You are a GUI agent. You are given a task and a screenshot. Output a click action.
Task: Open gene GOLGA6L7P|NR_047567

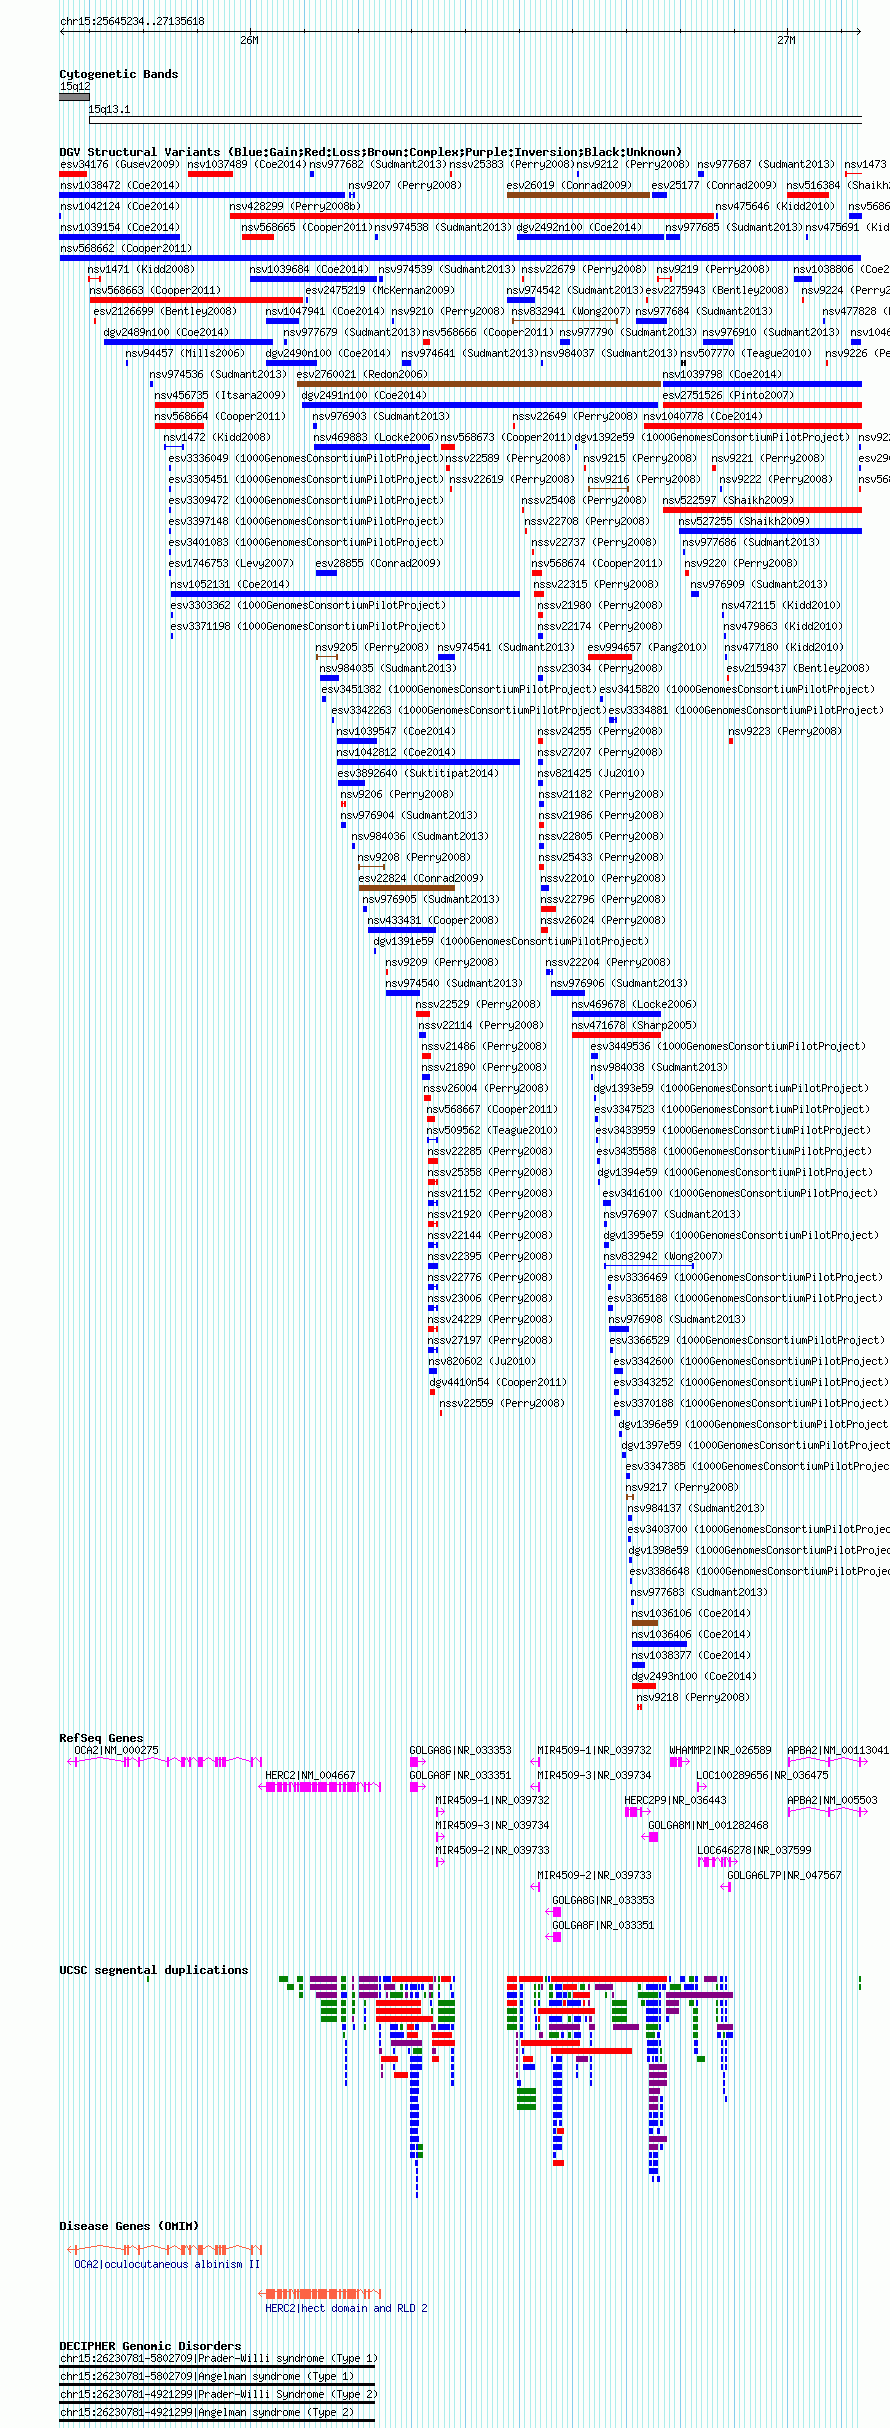(x=784, y=1875)
